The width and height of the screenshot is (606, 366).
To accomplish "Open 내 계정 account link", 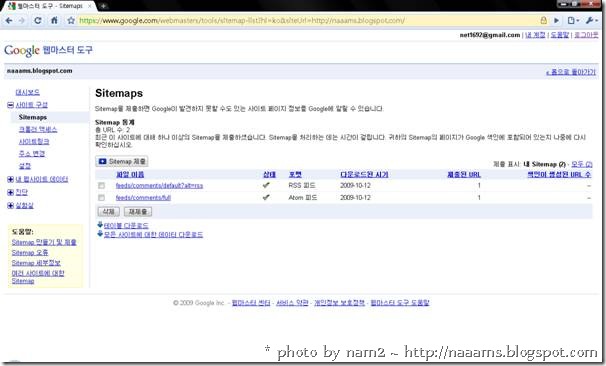I will (x=535, y=35).
